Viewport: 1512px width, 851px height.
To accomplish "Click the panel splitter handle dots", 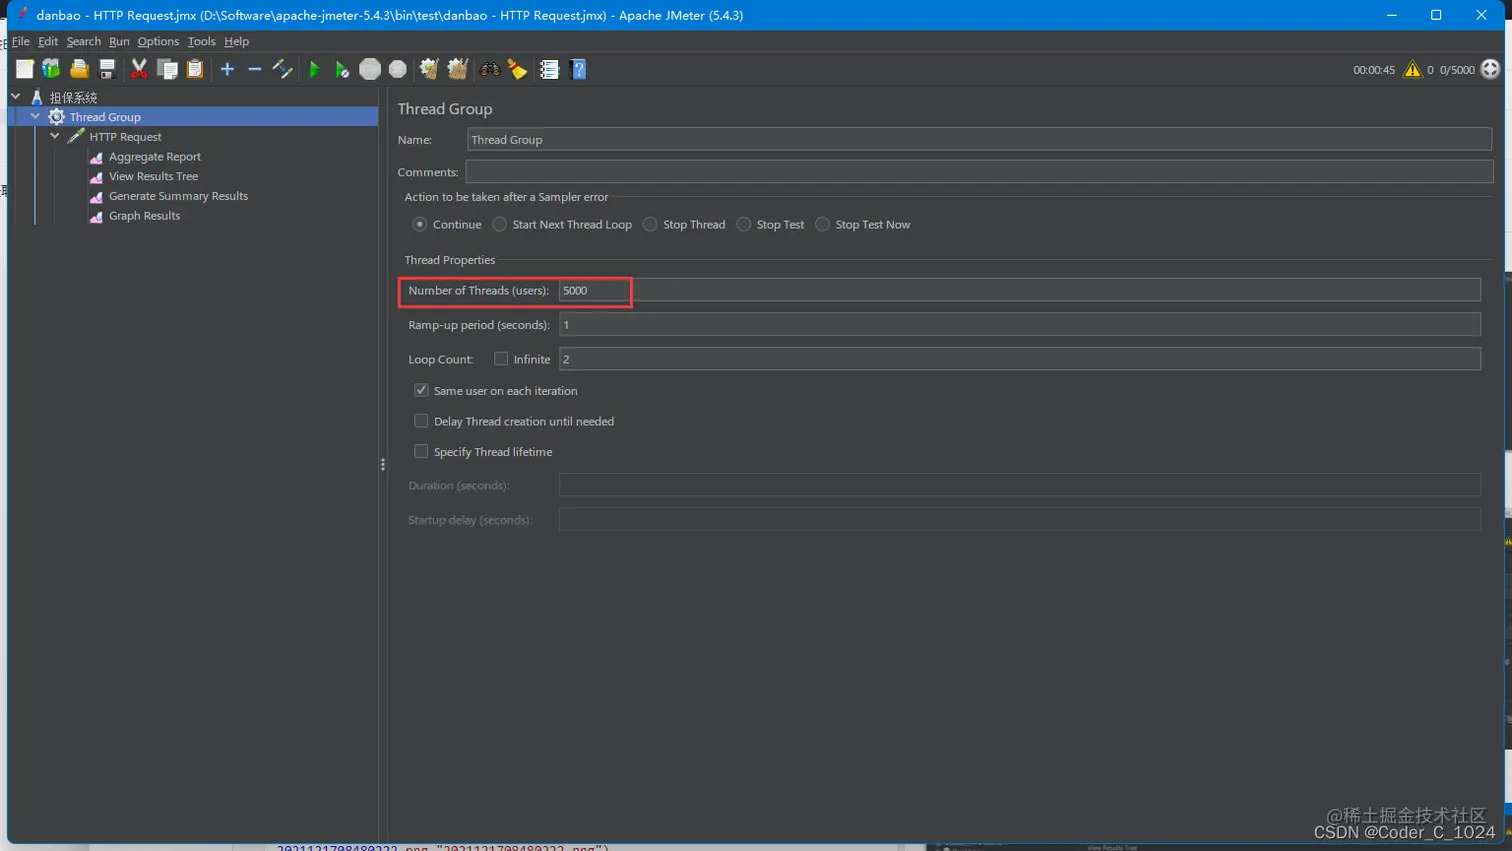I will click(x=383, y=465).
